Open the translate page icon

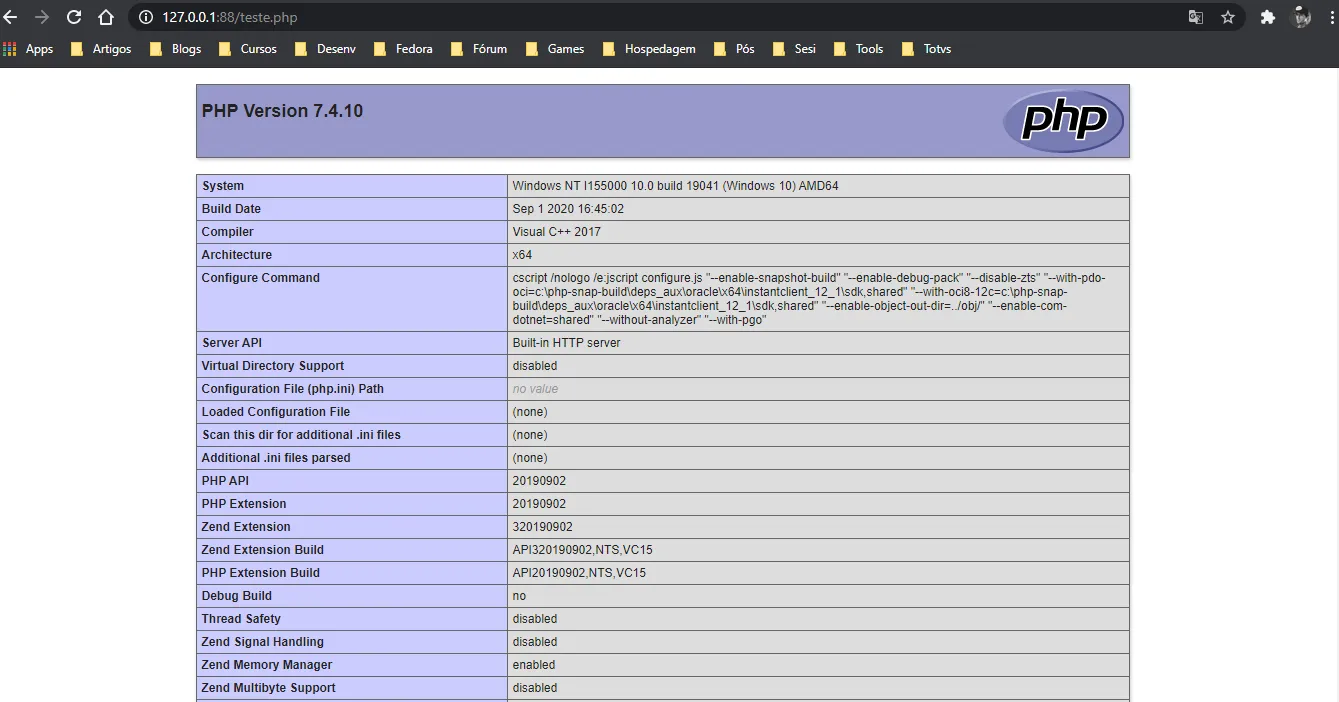click(1195, 17)
